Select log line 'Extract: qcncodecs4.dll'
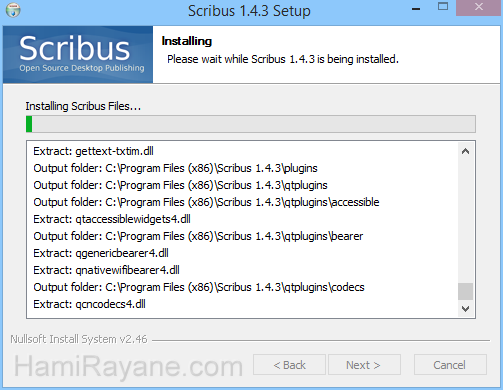This screenshot has width=503, height=390. 89,304
